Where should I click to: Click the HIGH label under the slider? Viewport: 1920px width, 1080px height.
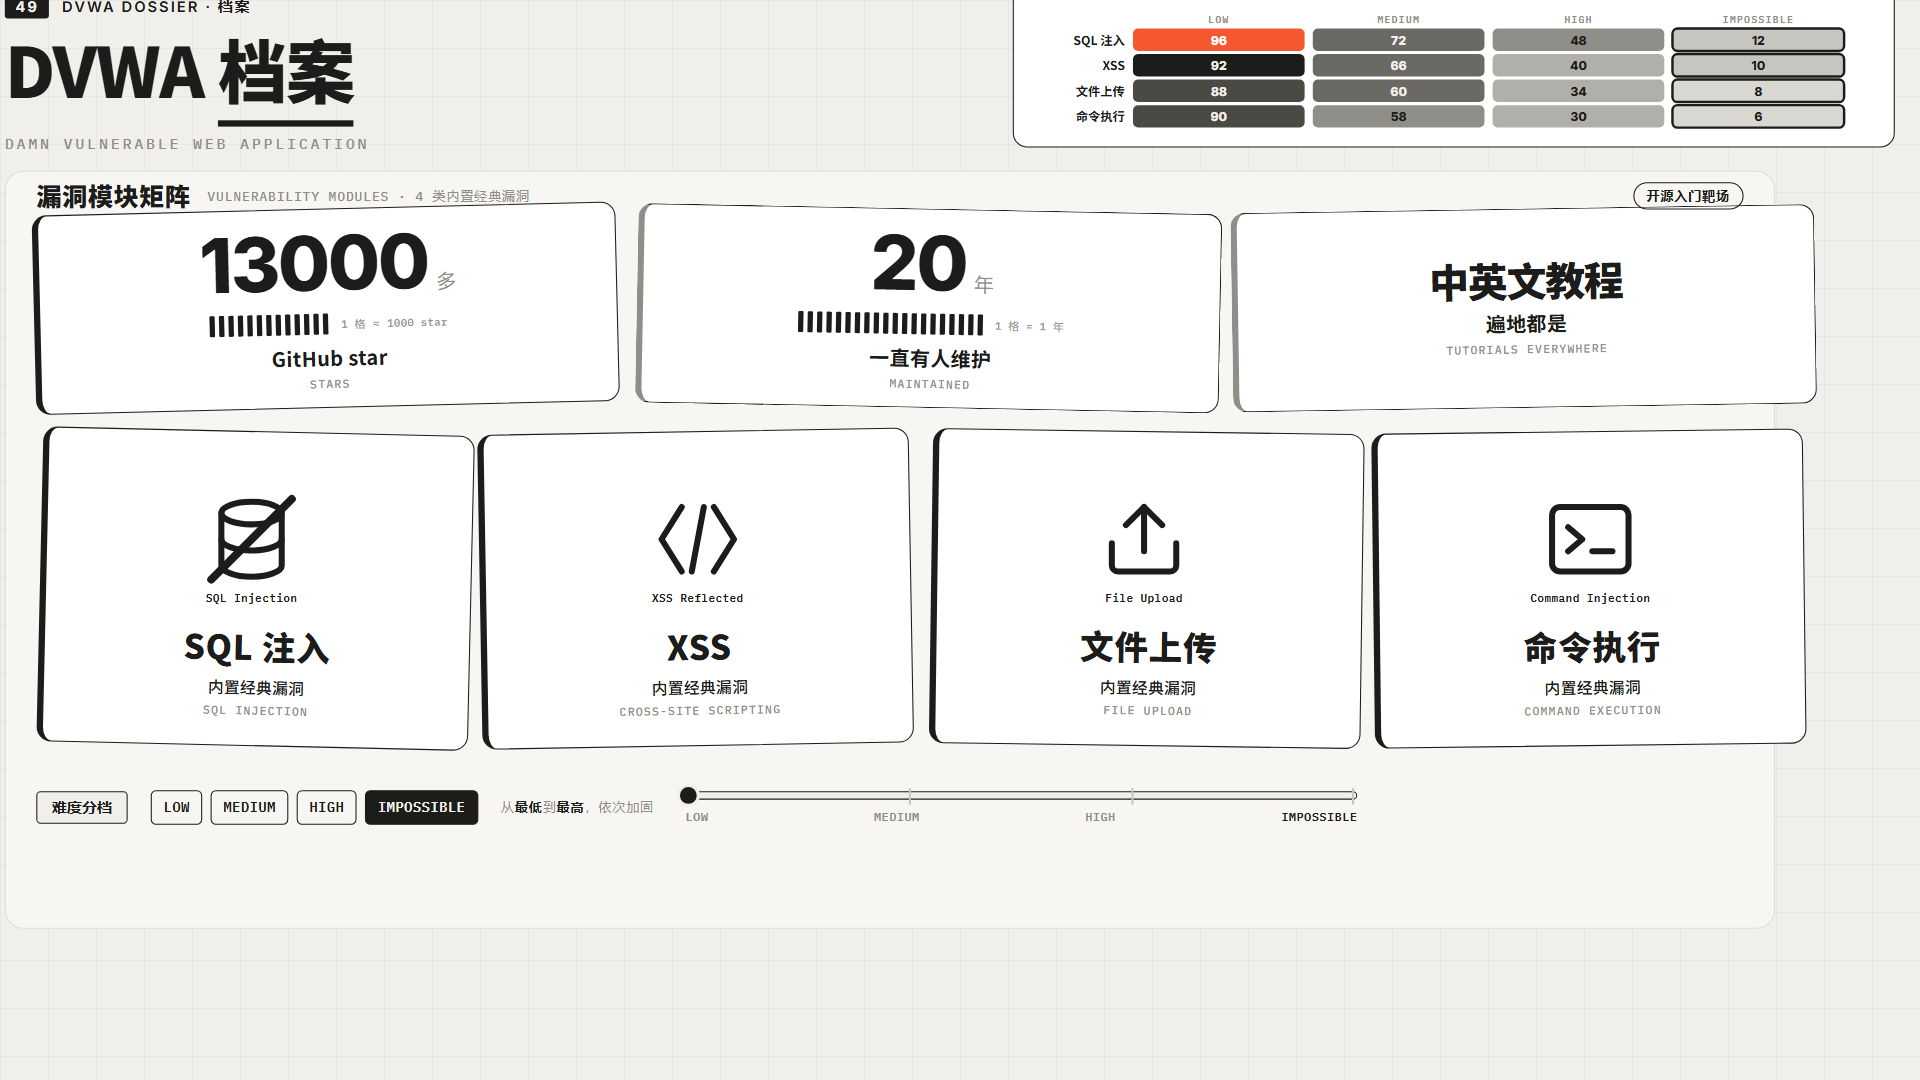(x=1100, y=817)
